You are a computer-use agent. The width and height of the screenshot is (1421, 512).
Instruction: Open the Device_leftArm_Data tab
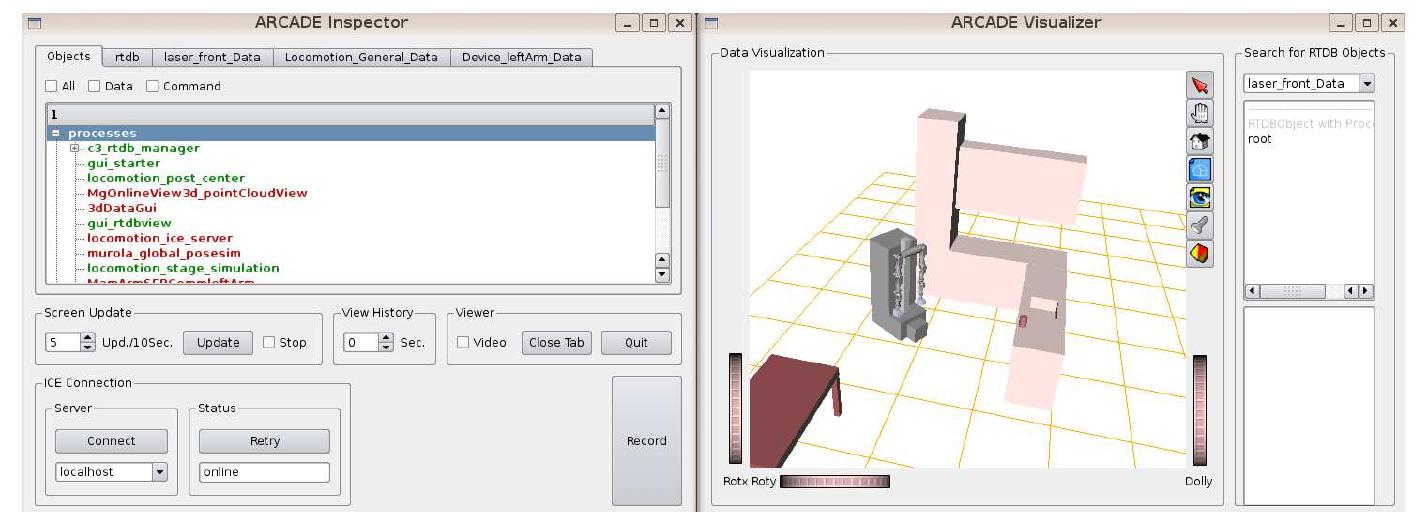pos(521,57)
